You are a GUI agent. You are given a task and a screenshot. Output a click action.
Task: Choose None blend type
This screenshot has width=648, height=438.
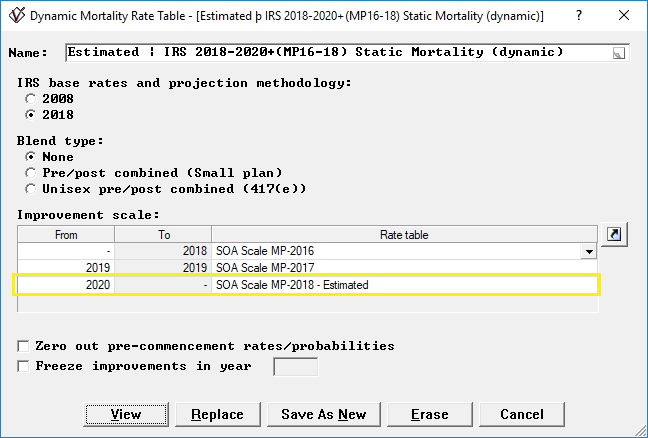coord(31,157)
